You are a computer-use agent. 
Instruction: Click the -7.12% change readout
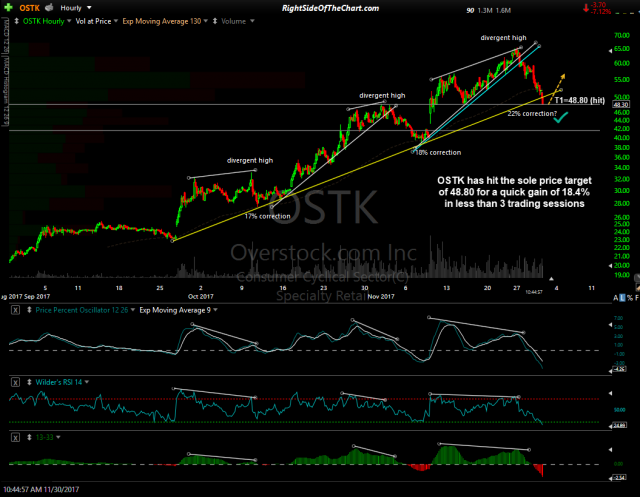click(x=601, y=12)
